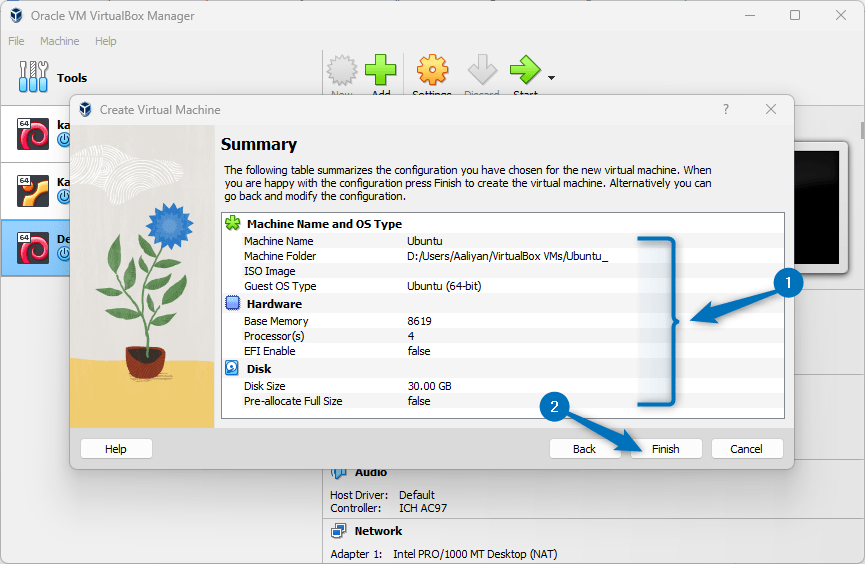Viewport: 865px width, 564px height.
Task: Select Tools in VirtualBox Manager sidebar
Action: coord(52,77)
